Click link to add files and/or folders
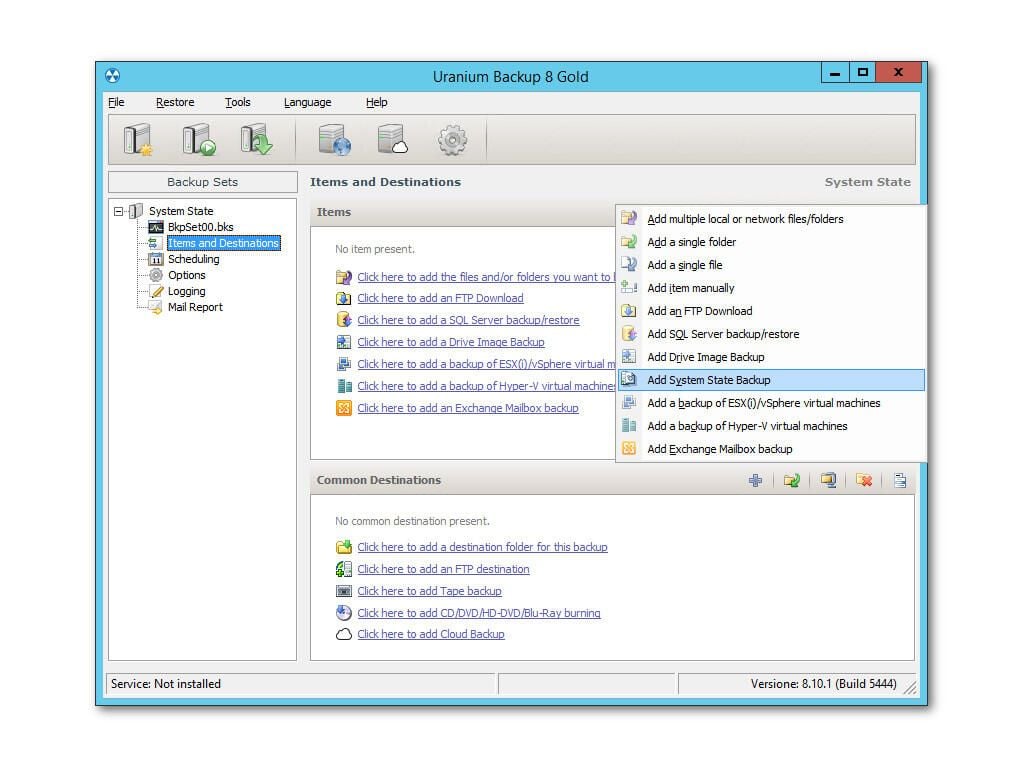The height and width of the screenshot is (768, 1024). pyautogui.click(x=486, y=277)
